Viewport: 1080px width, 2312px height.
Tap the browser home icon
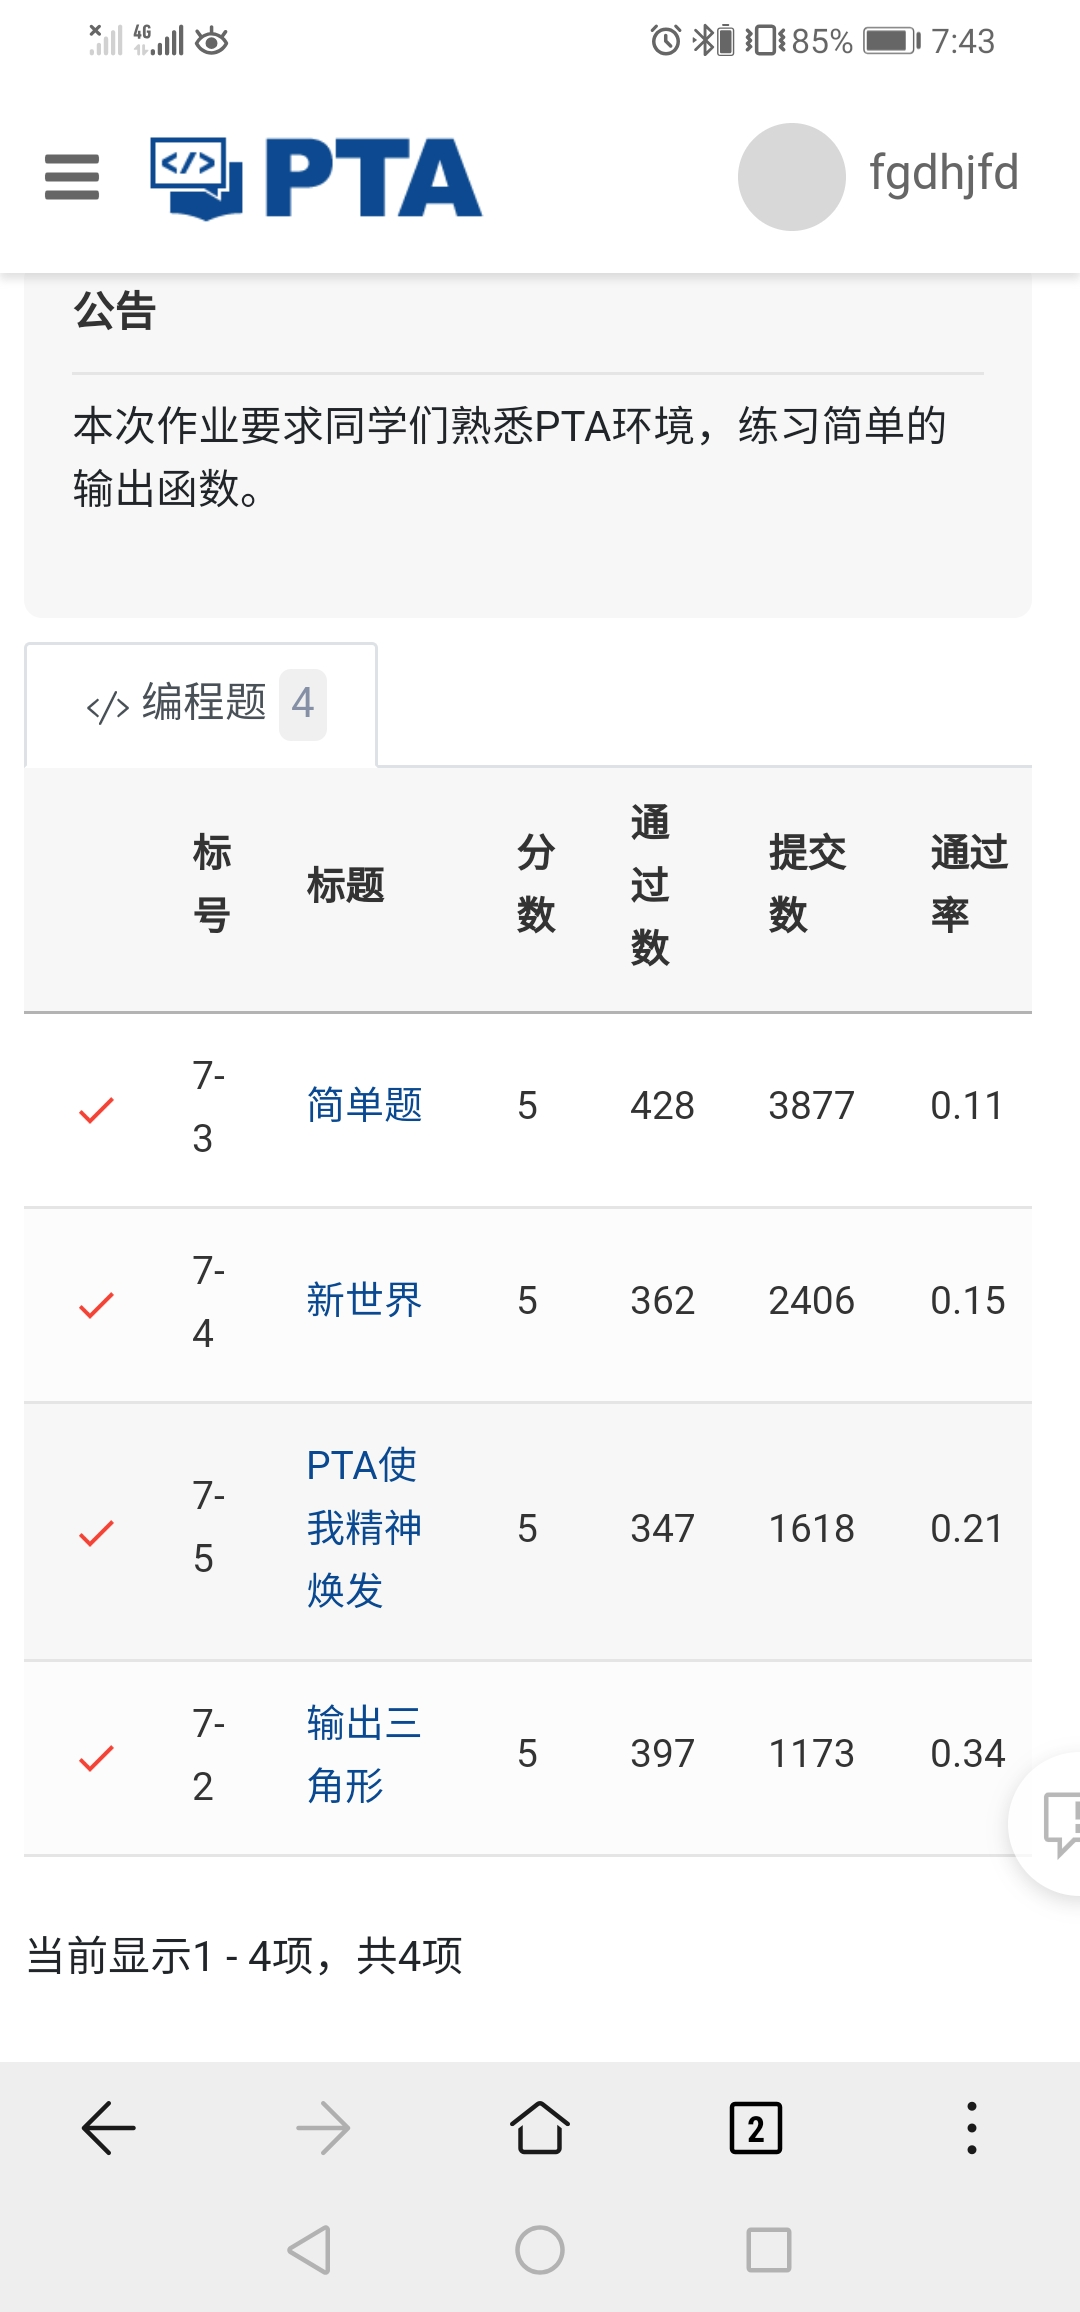pyautogui.click(x=540, y=2127)
